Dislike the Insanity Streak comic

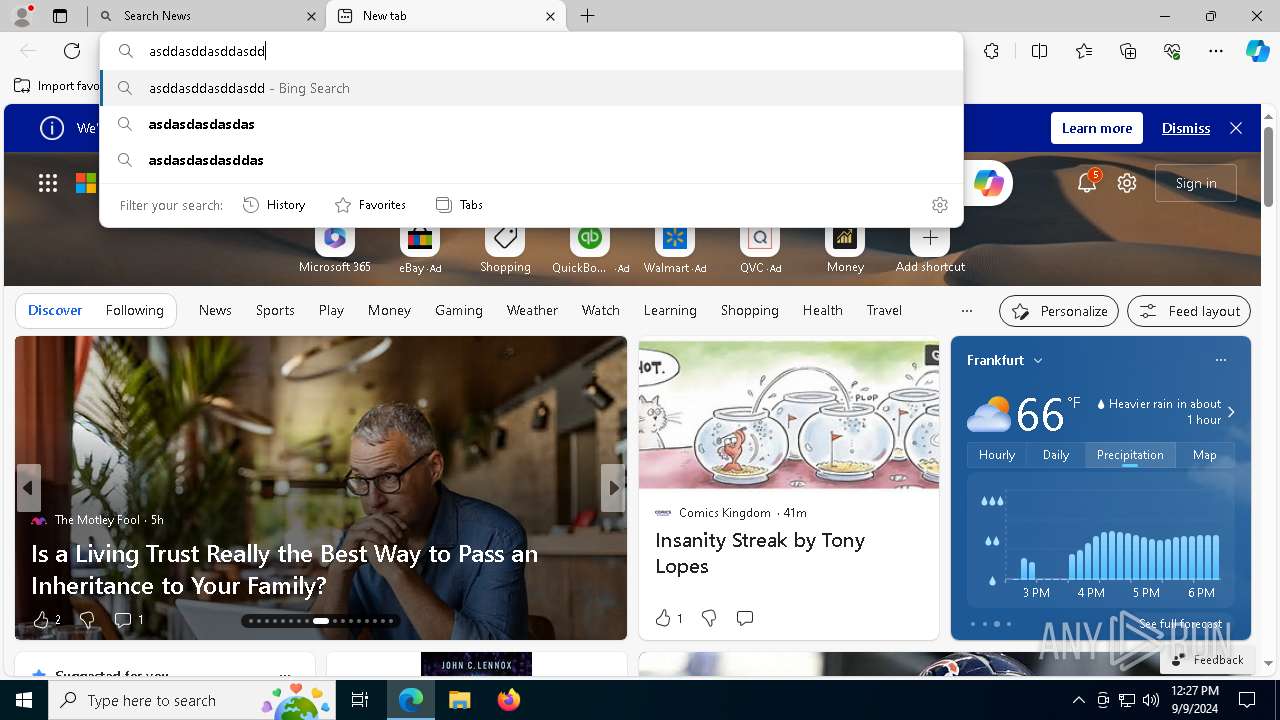[709, 618]
